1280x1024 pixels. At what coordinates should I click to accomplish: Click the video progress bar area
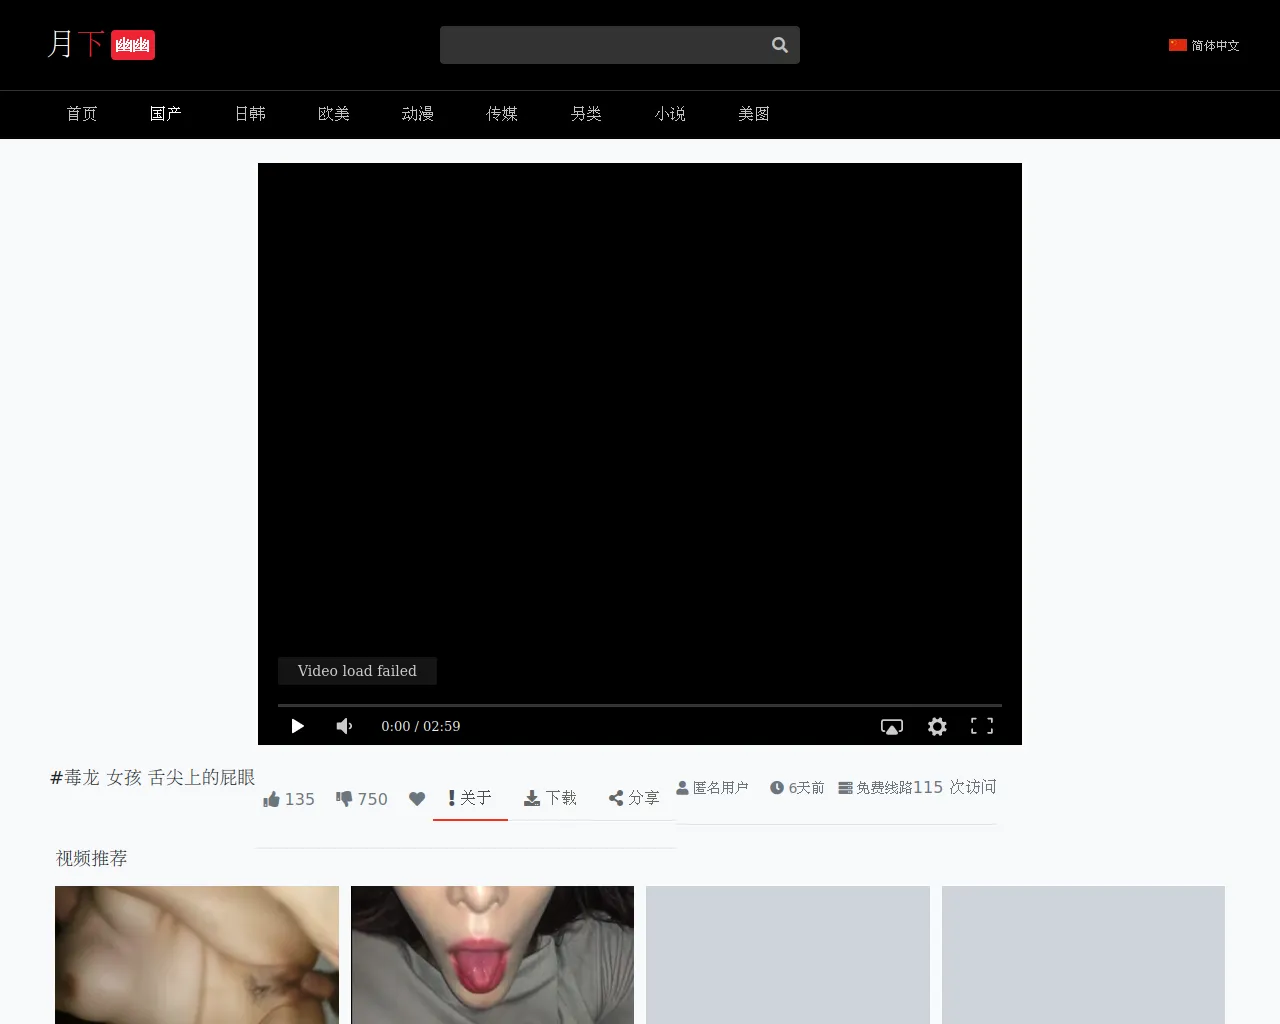tap(640, 703)
